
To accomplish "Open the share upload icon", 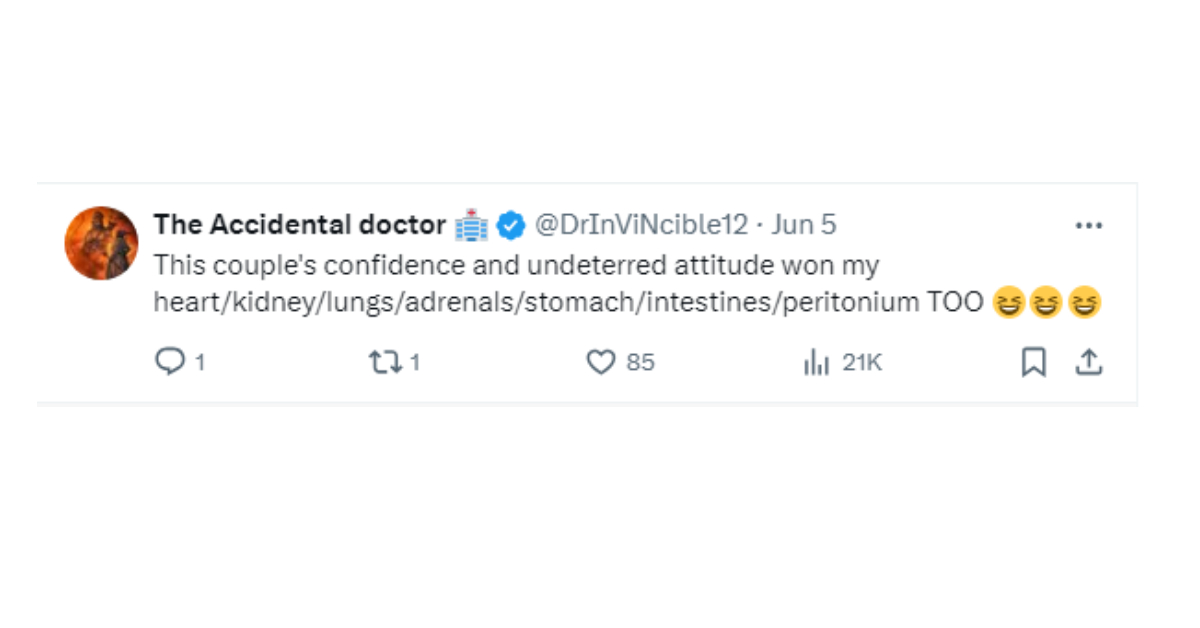I will tap(1088, 362).
